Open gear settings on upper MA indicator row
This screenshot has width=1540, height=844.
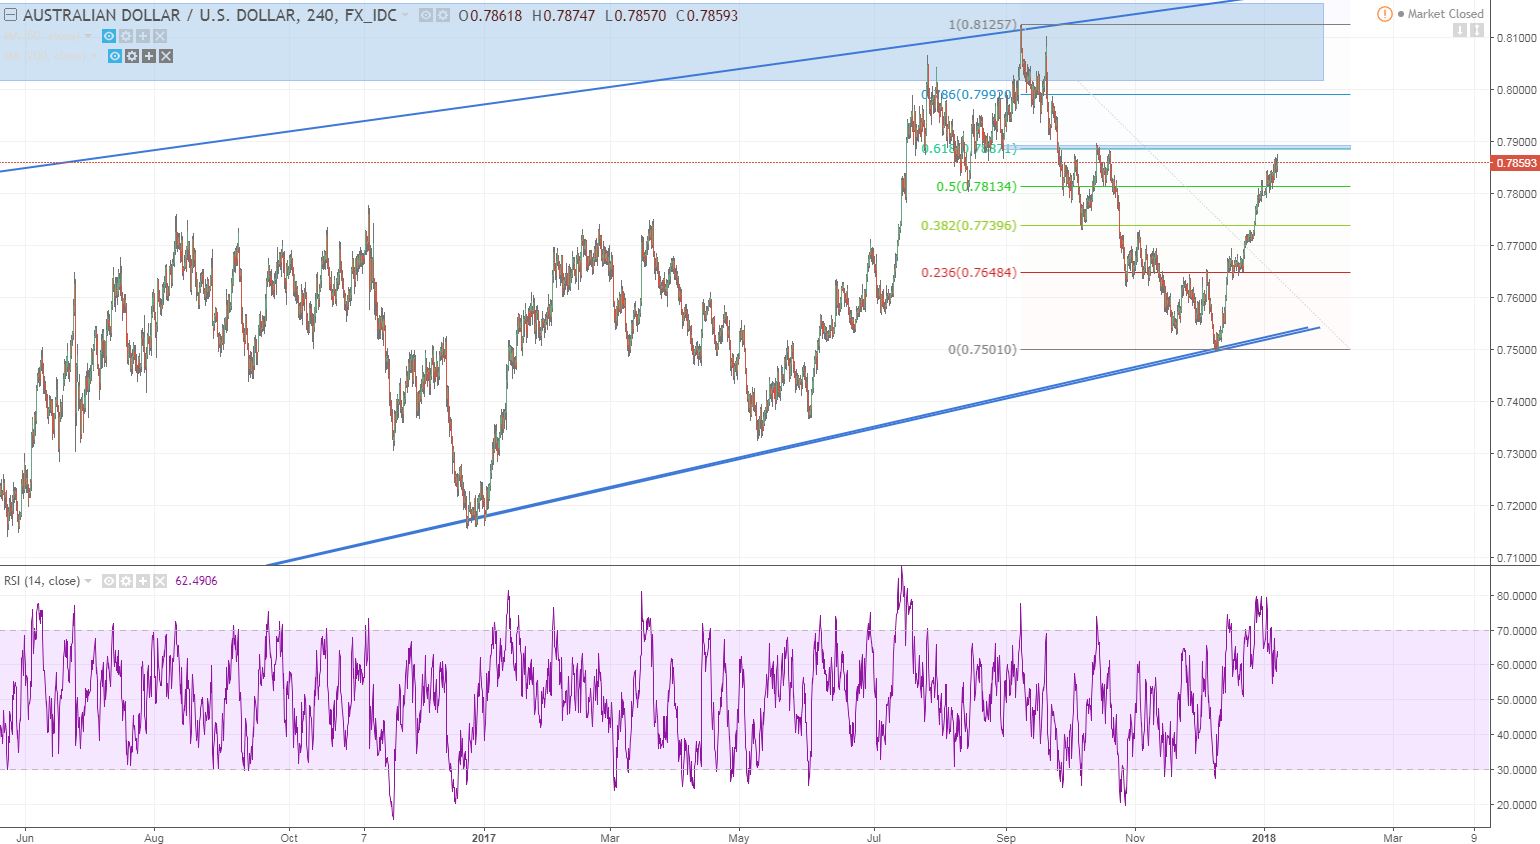pyautogui.click(x=126, y=36)
